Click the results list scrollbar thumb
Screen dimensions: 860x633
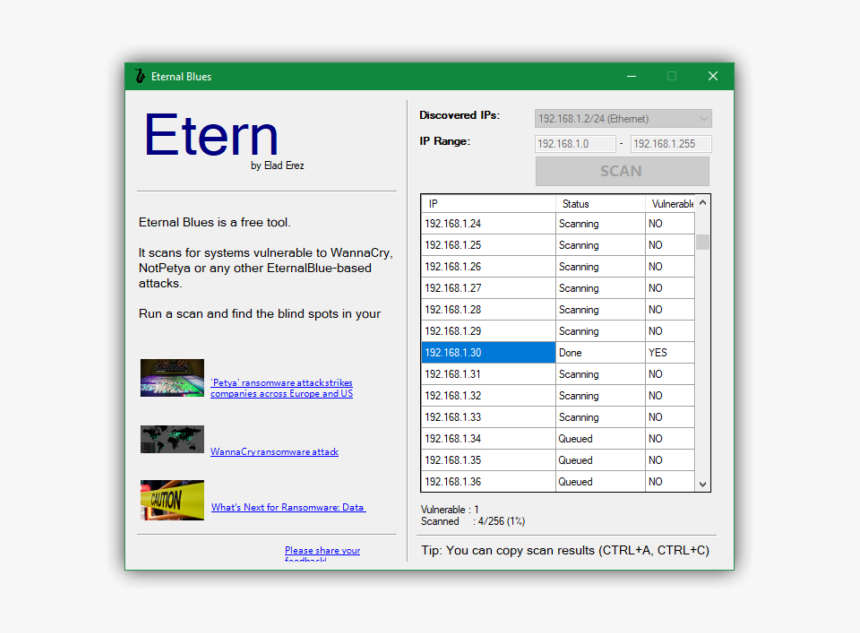[x=703, y=242]
